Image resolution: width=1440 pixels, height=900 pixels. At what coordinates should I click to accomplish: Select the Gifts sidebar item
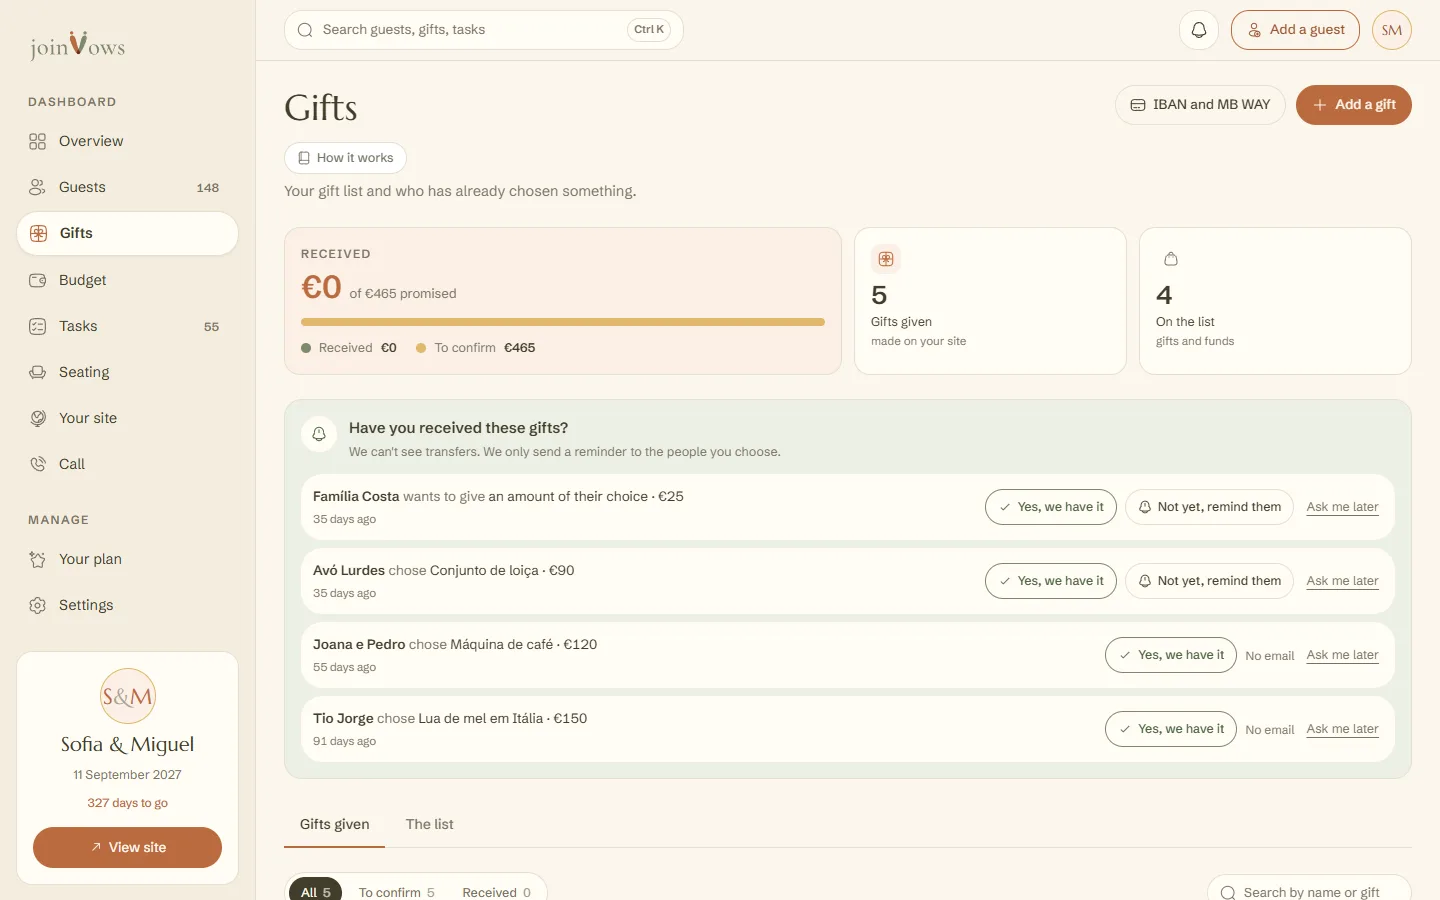coord(127,233)
